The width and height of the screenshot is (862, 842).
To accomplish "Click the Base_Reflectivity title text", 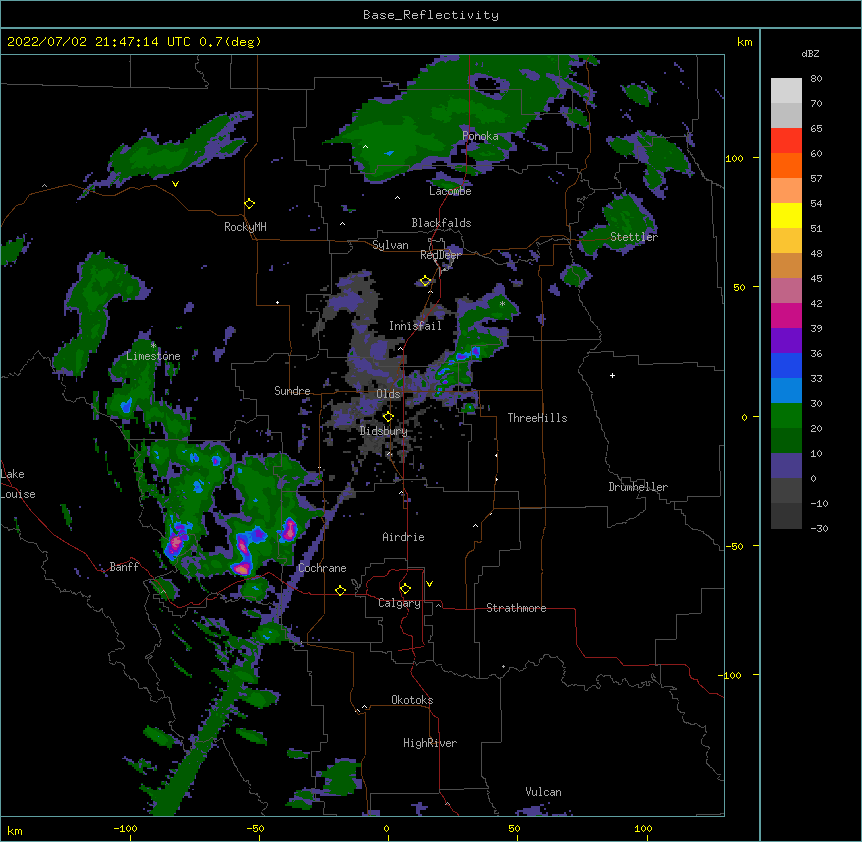I will [x=431, y=15].
